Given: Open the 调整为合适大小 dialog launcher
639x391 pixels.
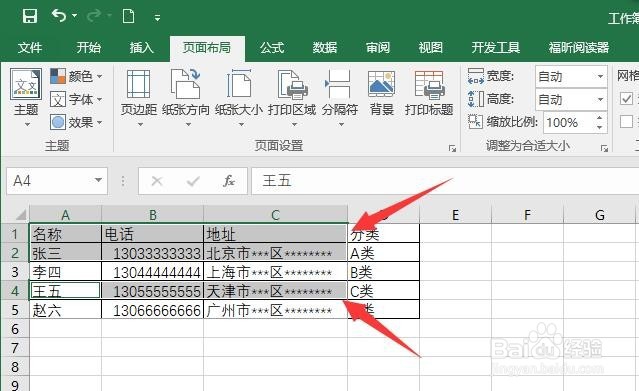Looking at the screenshot, I should pos(604,148).
